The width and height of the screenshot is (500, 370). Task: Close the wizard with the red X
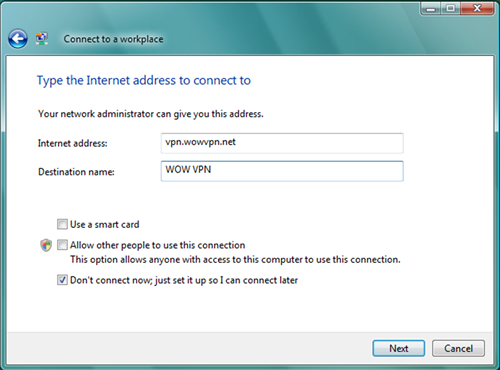tap(477, 9)
